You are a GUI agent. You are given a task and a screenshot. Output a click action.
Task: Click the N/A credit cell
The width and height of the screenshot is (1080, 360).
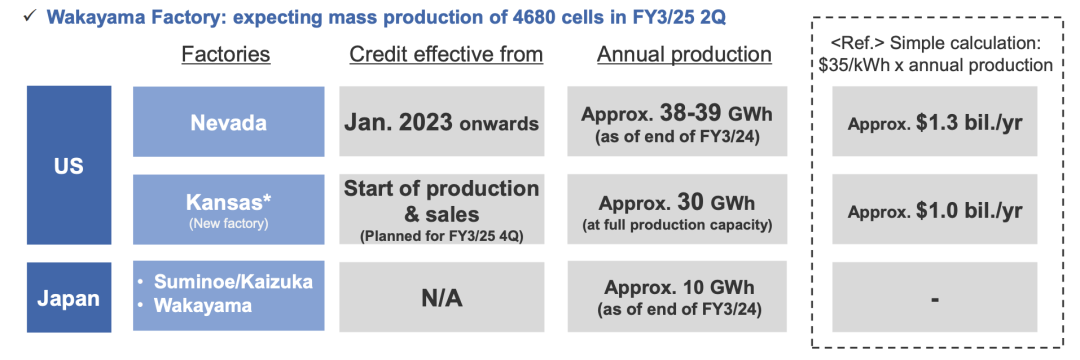click(442, 296)
